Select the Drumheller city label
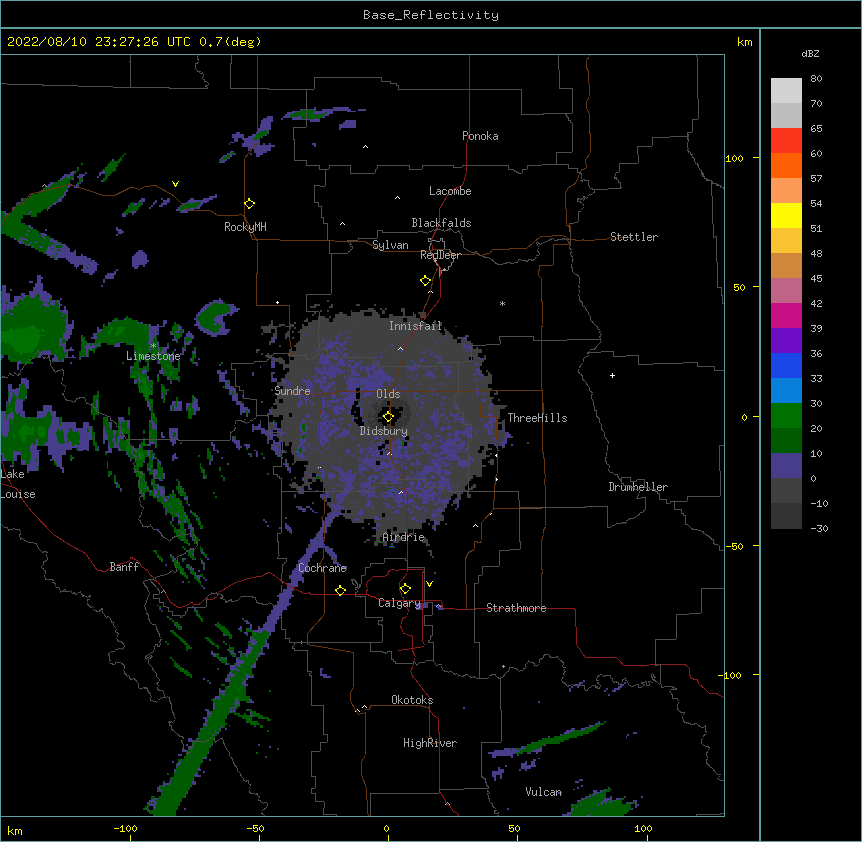 pyautogui.click(x=638, y=487)
